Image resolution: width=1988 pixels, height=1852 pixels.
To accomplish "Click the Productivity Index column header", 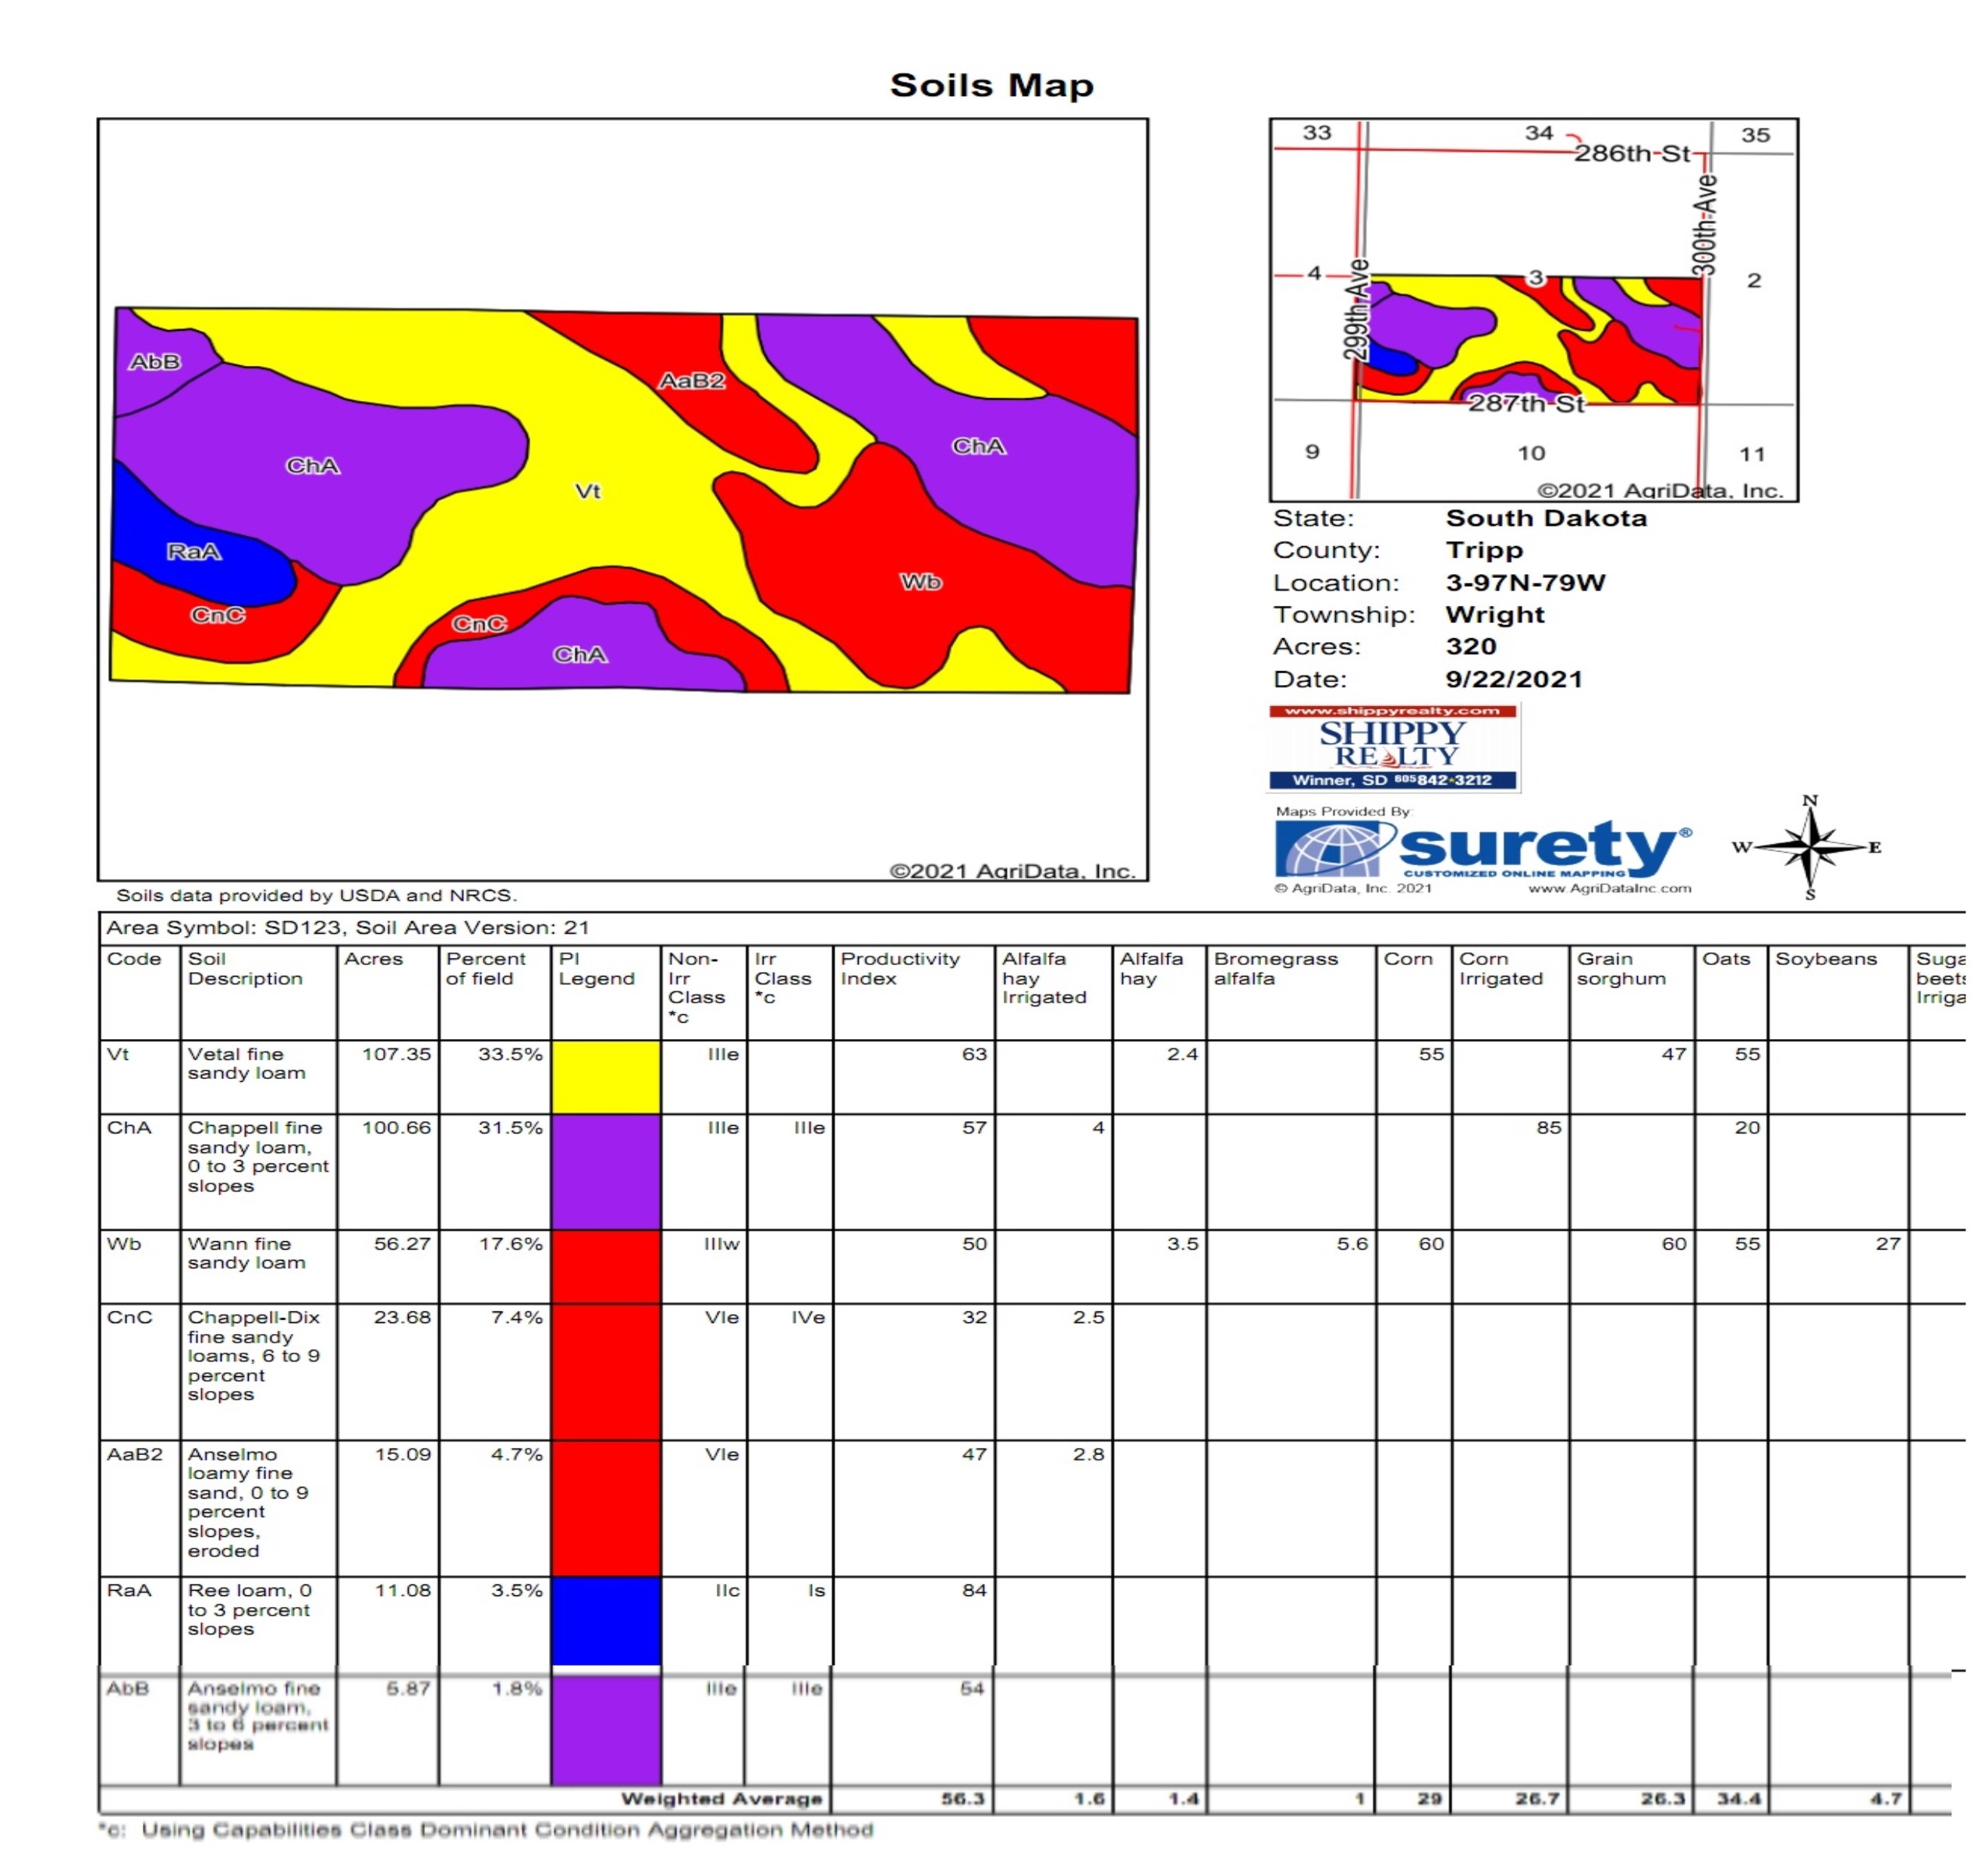I will pos(899,968).
